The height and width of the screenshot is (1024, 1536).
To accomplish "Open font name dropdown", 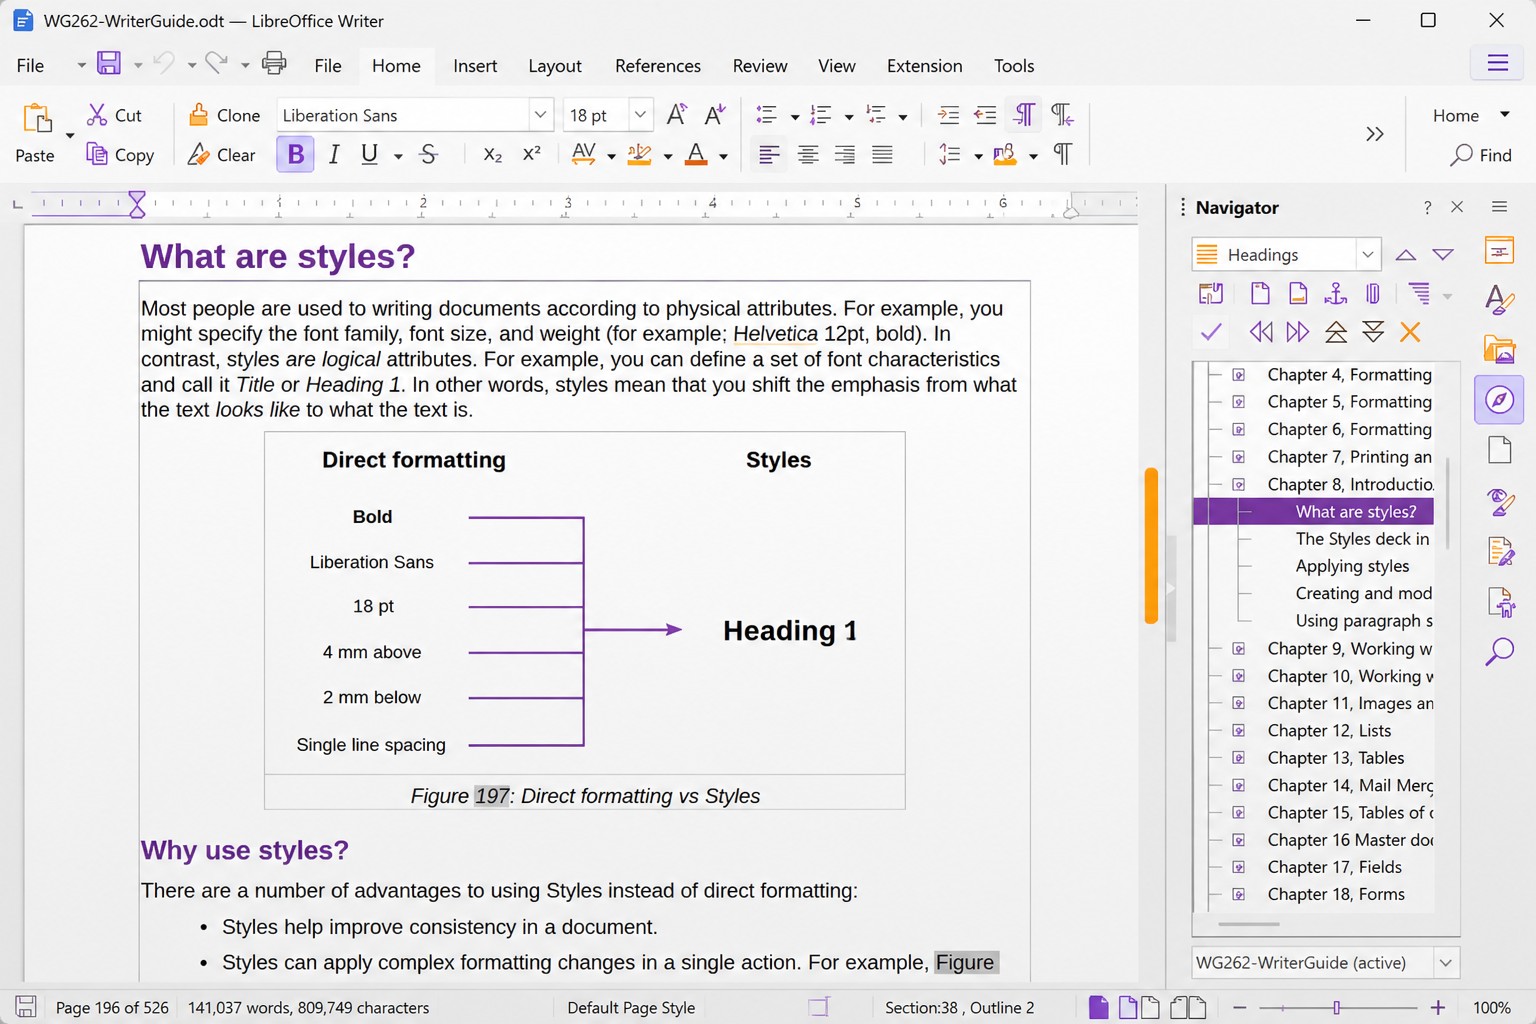I will click(x=540, y=114).
